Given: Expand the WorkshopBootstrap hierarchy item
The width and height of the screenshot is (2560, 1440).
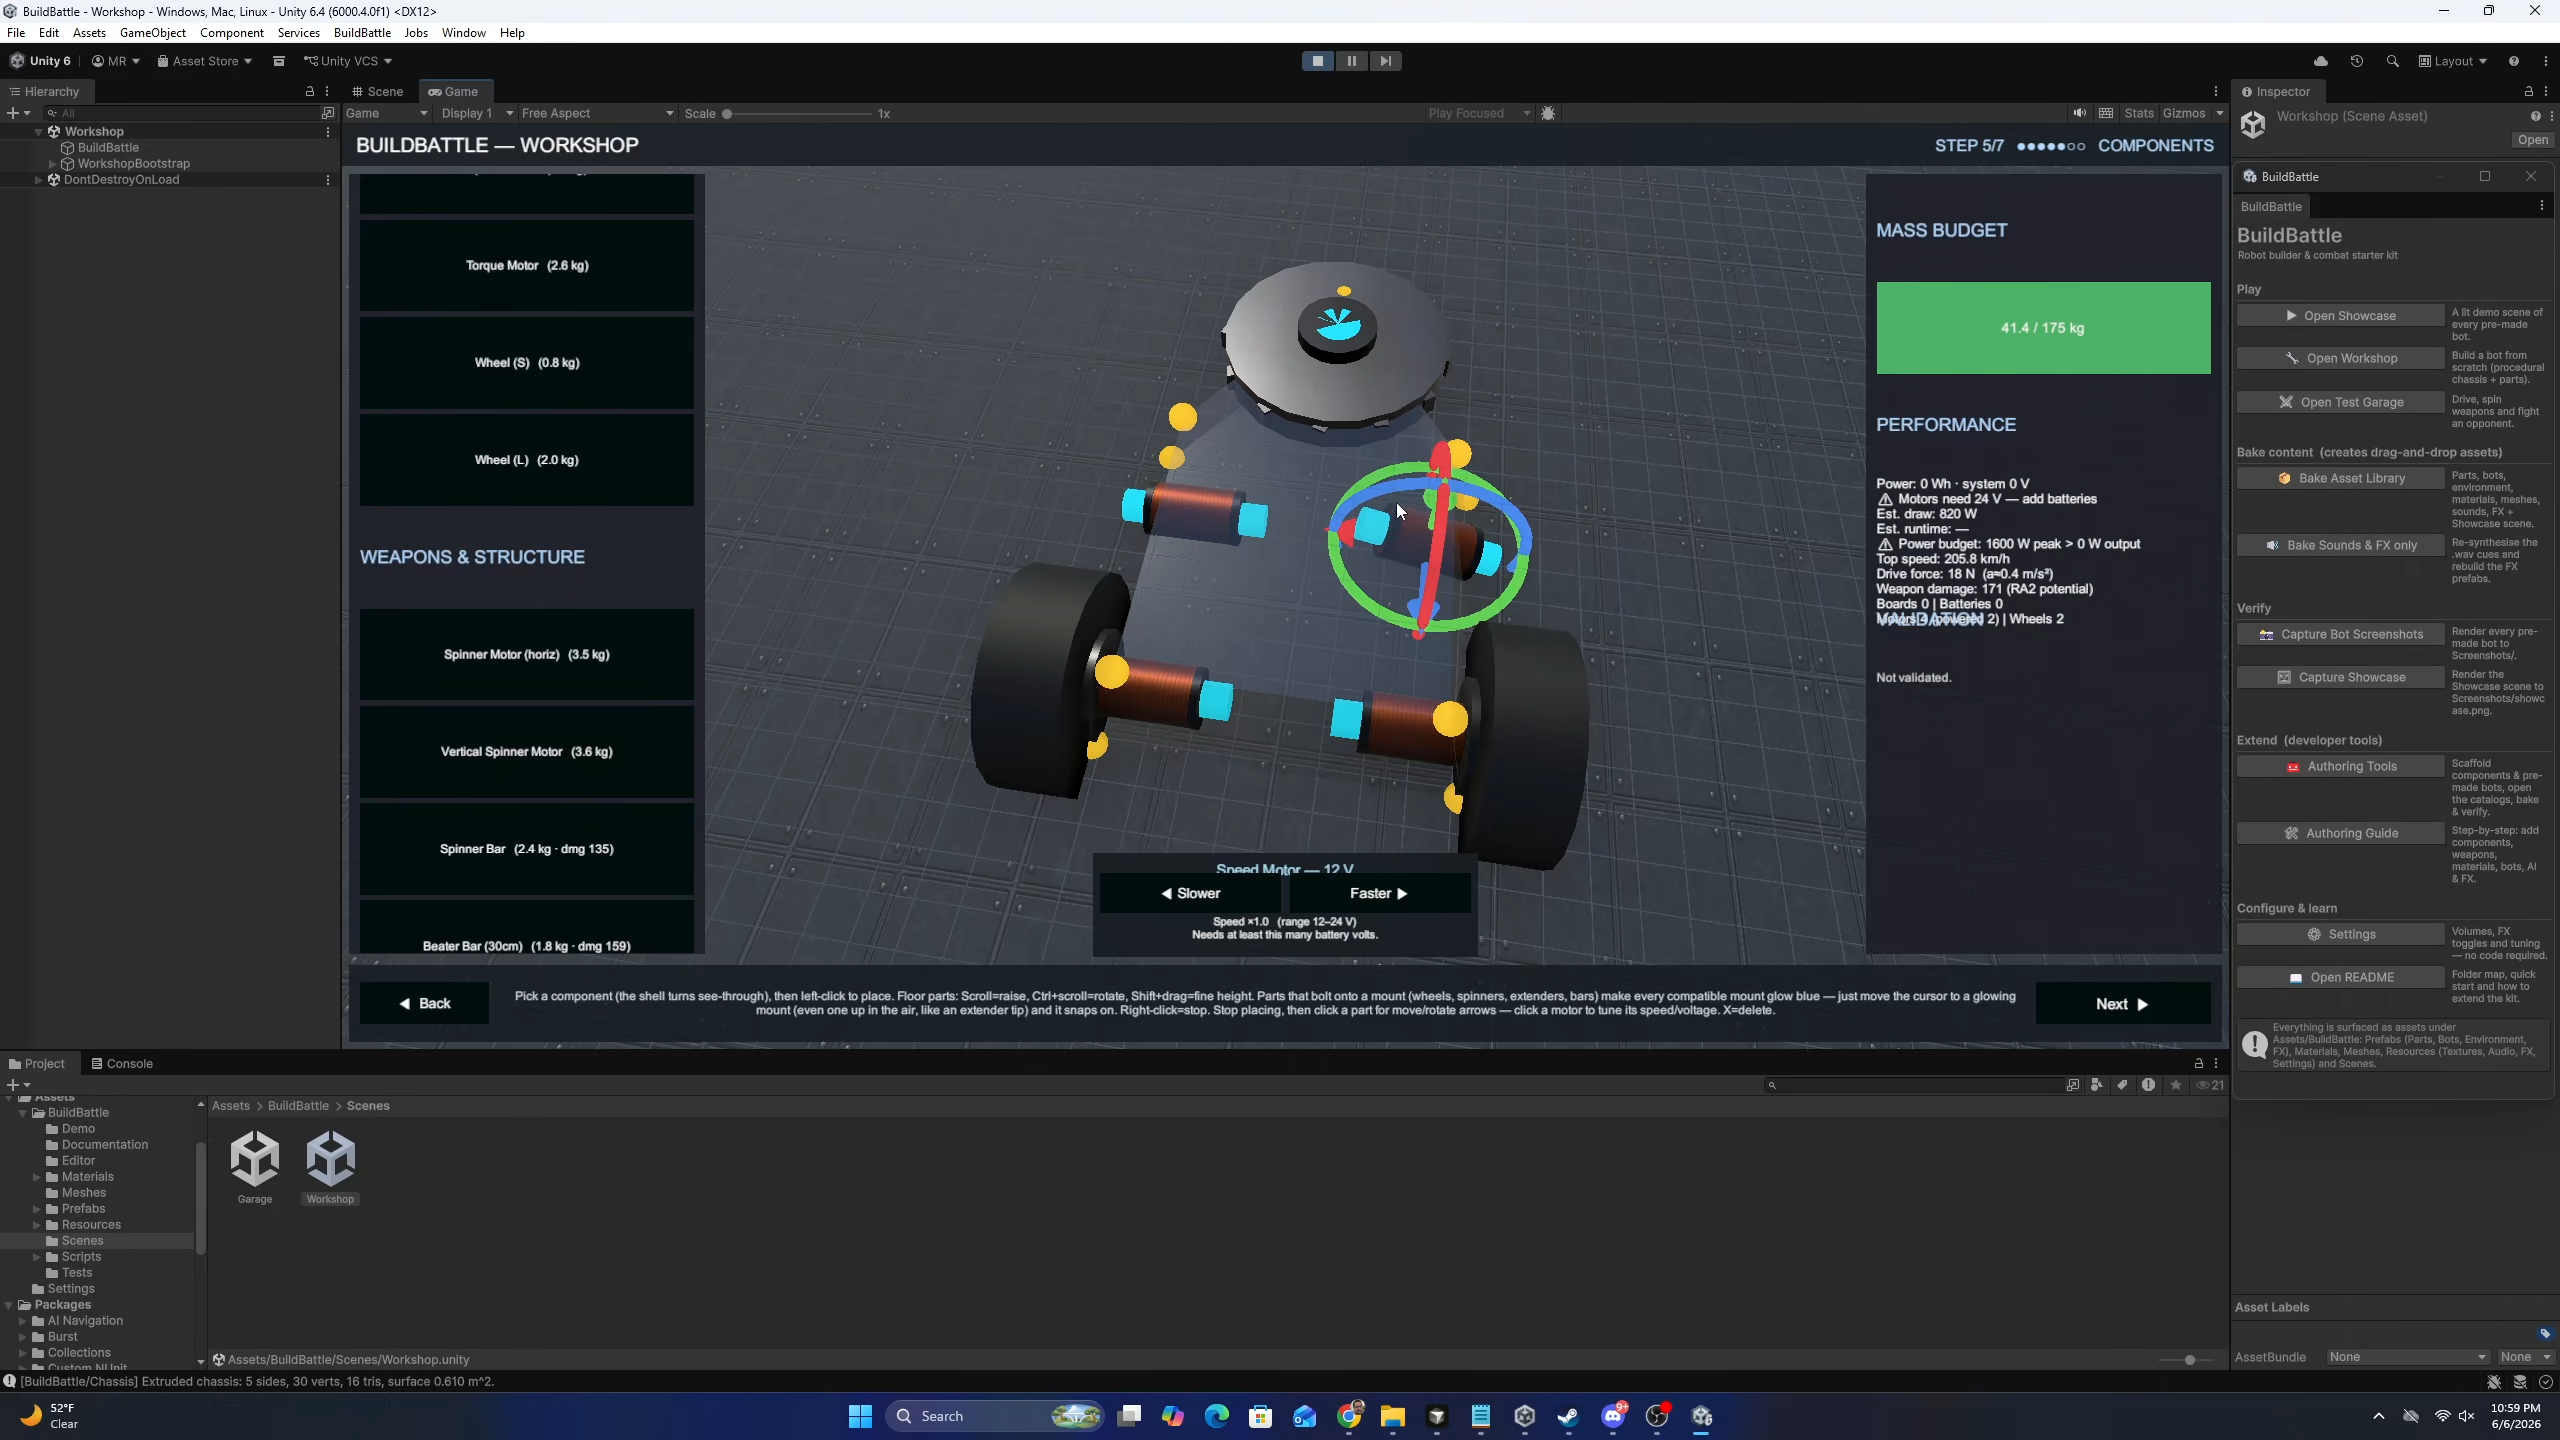Looking at the screenshot, I should tap(53, 163).
